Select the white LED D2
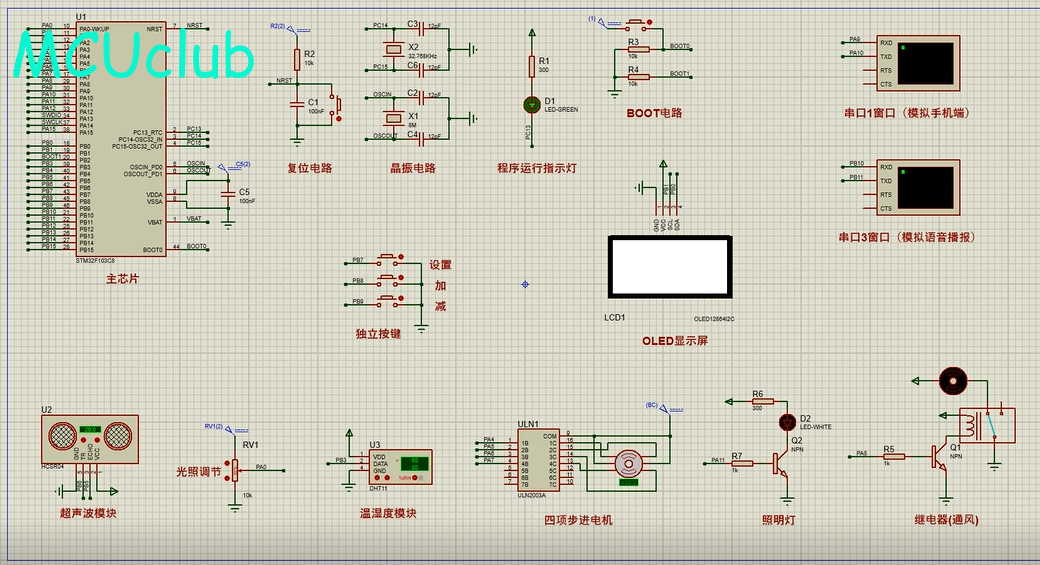Image resolution: width=1040 pixels, height=565 pixels. click(x=787, y=422)
